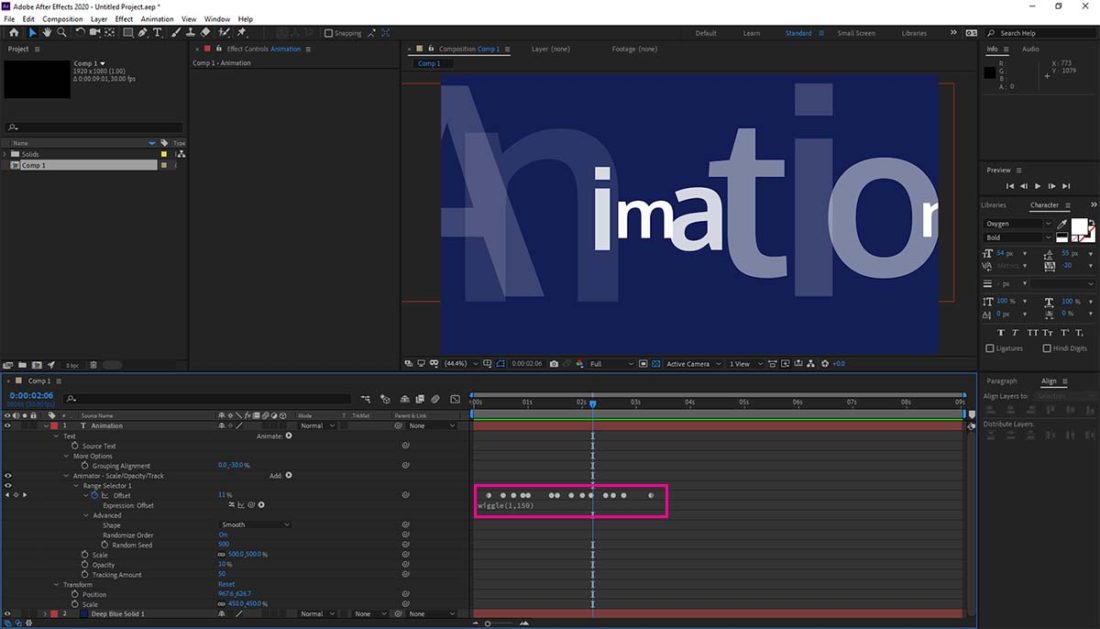
Task: Open the resolution Full dropdown
Action: coord(611,364)
